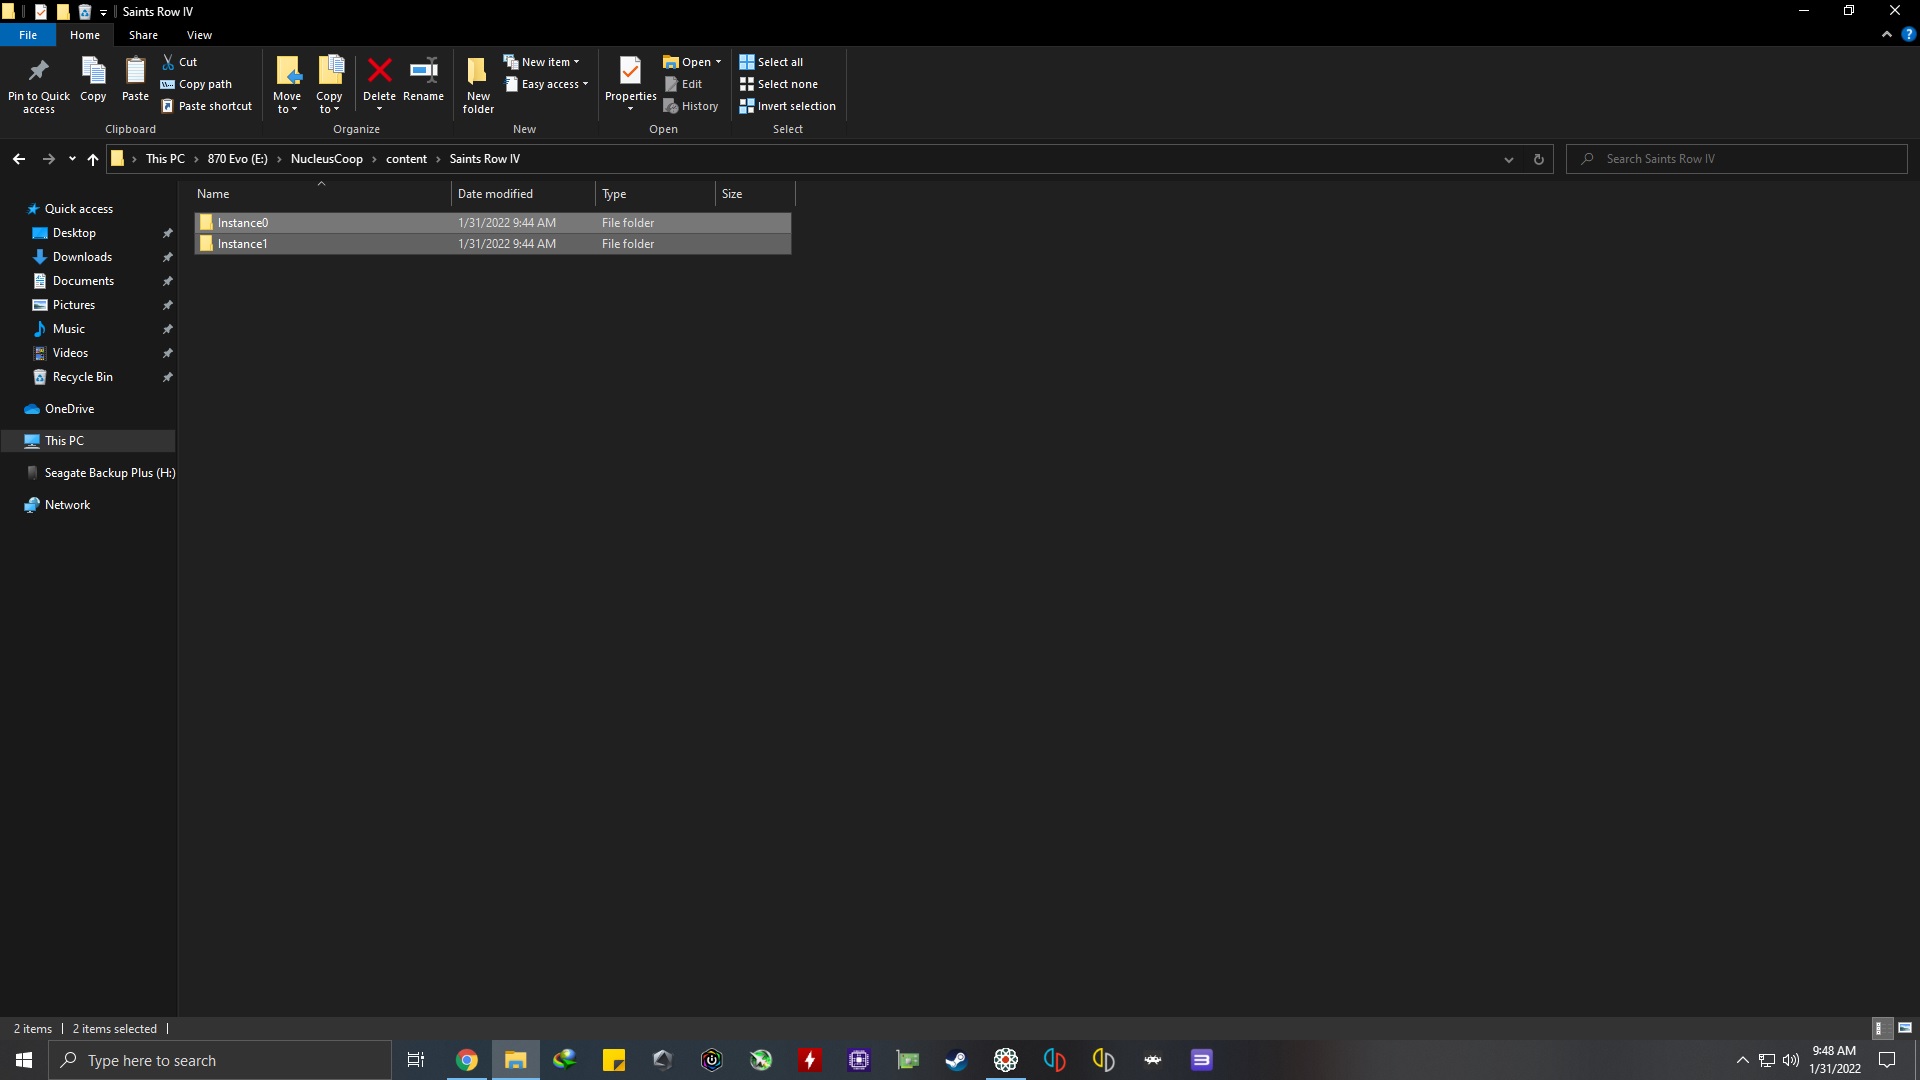1920x1080 pixels.
Task: Click the Edit ribbon button
Action: point(684,84)
